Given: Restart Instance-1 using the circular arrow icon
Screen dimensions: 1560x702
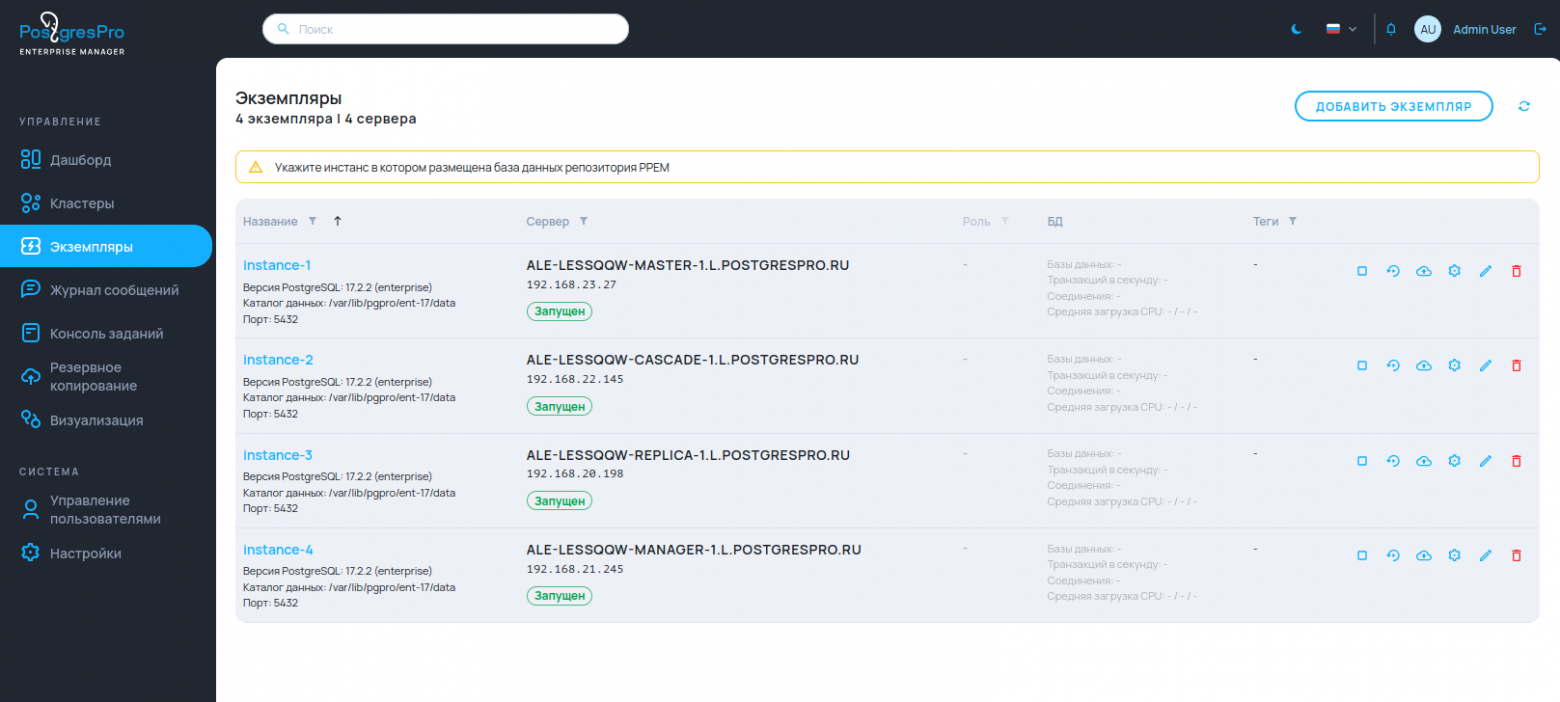Looking at the screenshot, I should click(x=1392, y=271).
